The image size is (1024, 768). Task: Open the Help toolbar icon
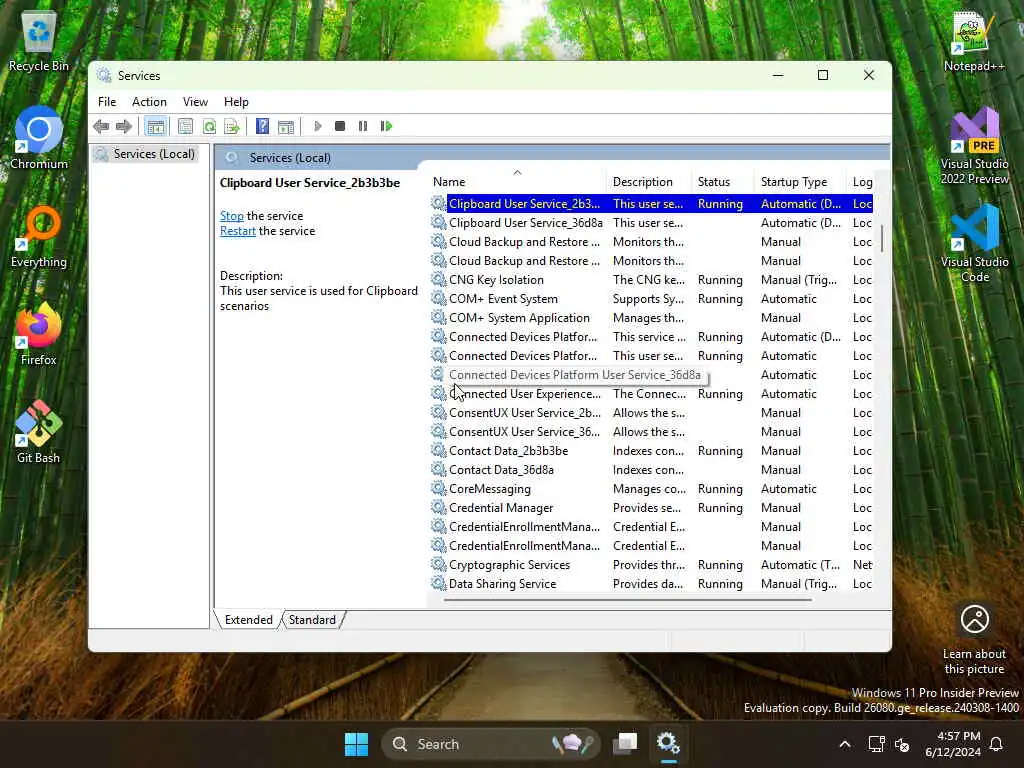tap(262, 126)
